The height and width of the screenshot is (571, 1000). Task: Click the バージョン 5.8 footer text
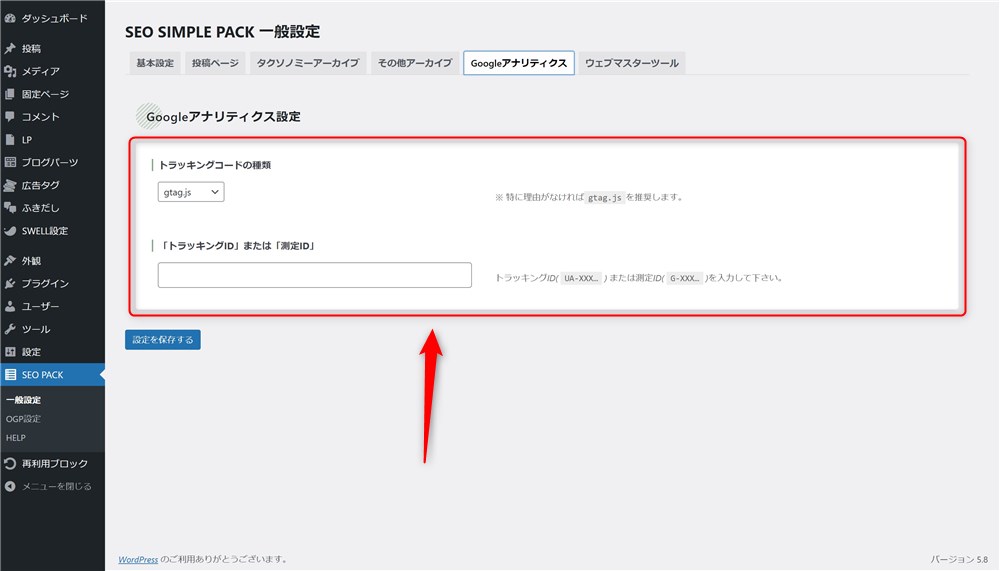(959, 560)
